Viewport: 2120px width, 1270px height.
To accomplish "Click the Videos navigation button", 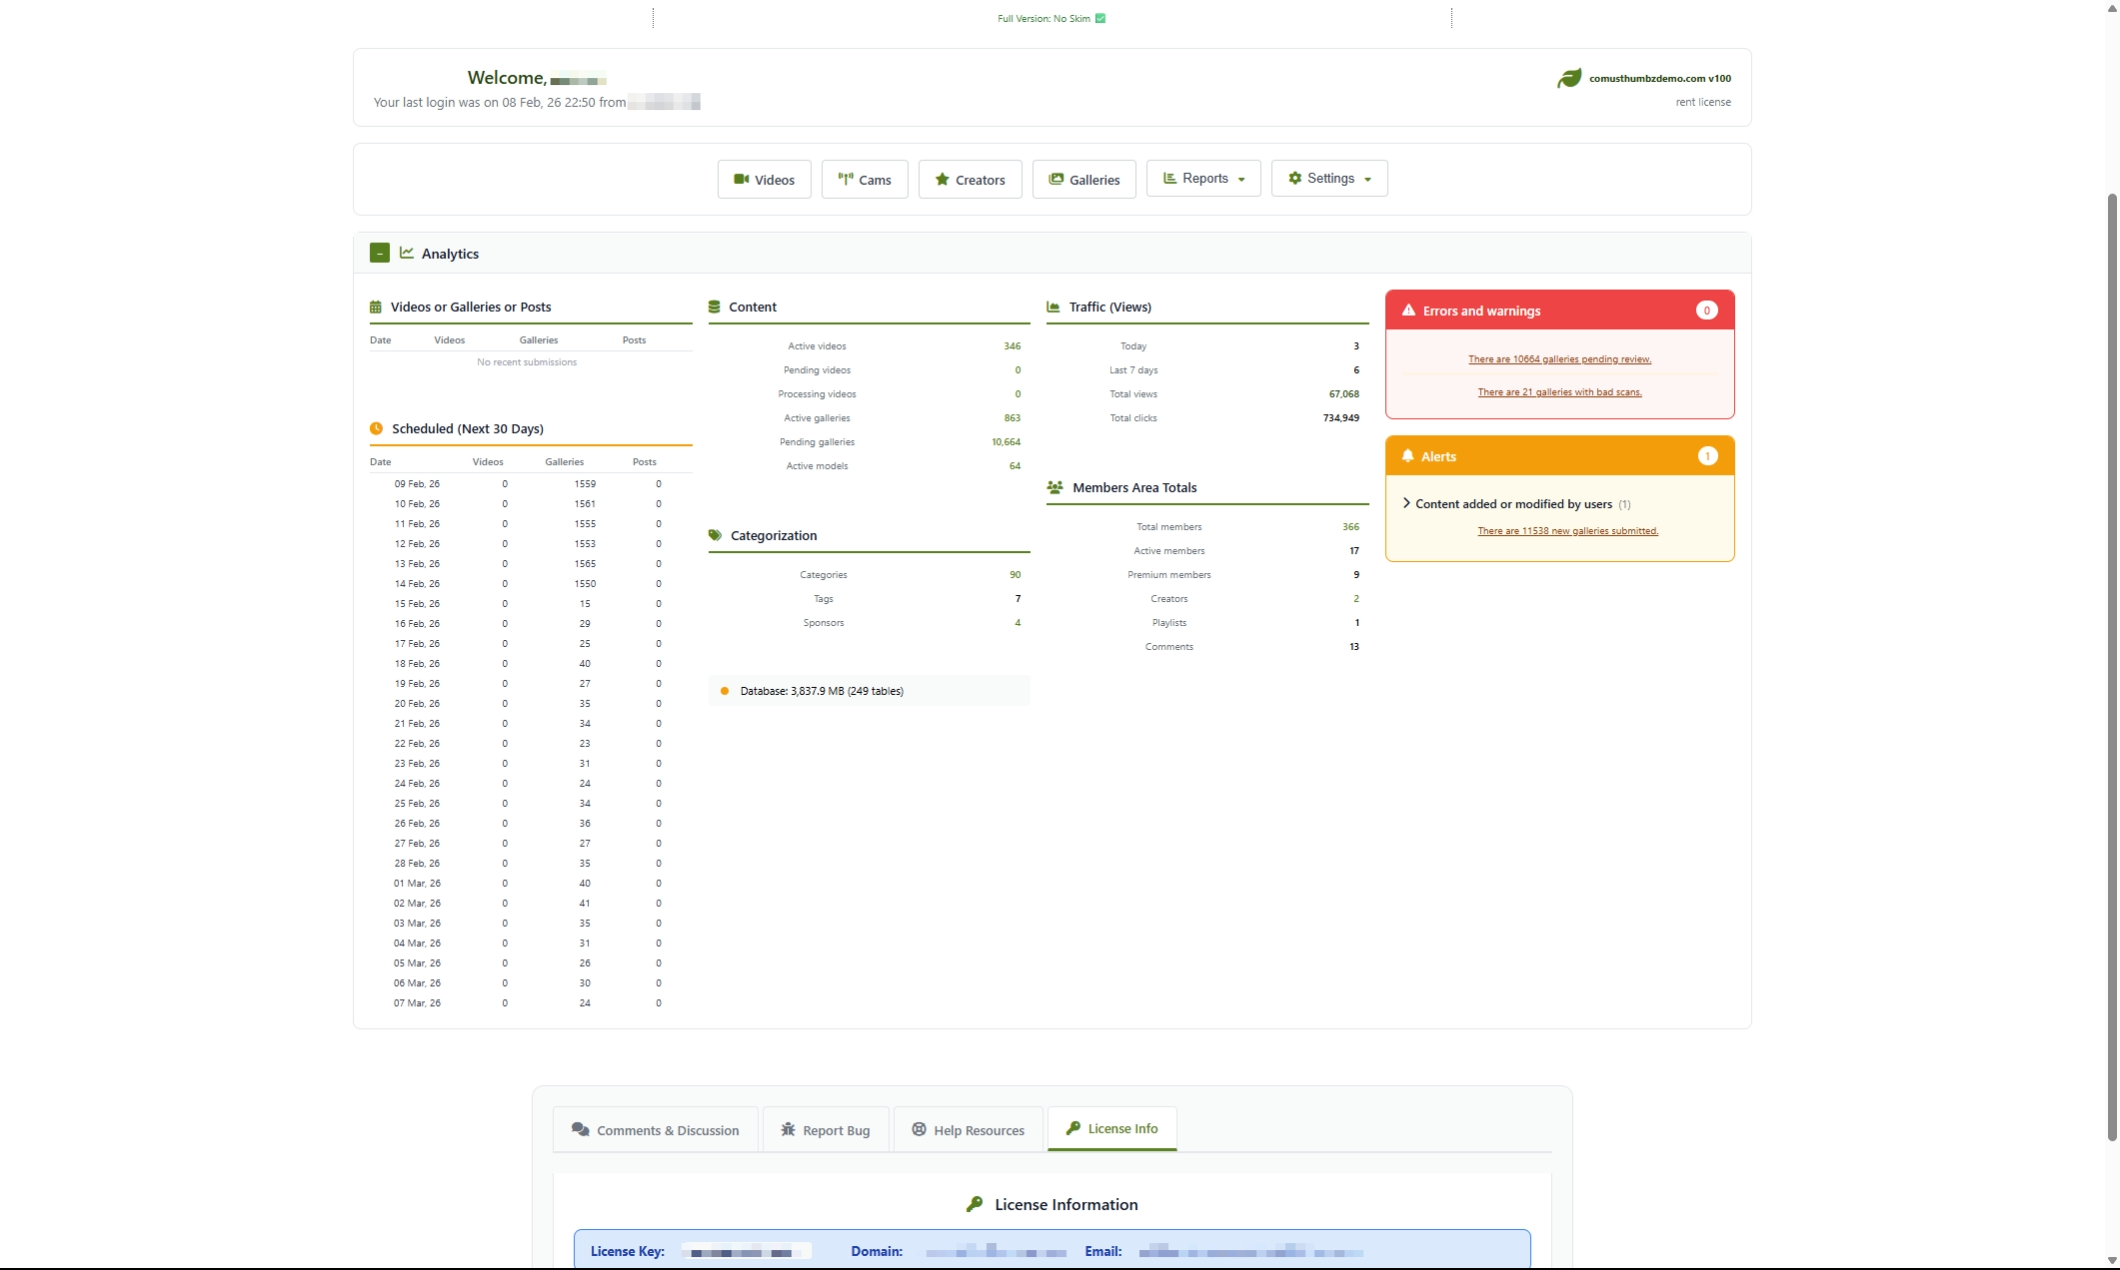I will pyautogui.click(x=764, y=180).
